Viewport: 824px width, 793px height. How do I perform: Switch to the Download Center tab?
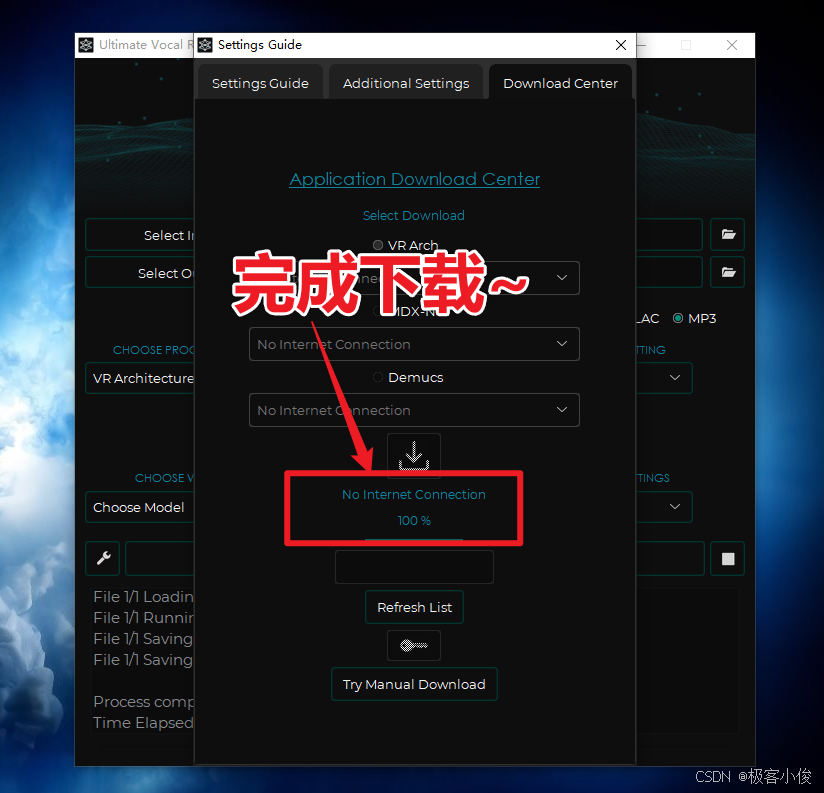[560, 83]
